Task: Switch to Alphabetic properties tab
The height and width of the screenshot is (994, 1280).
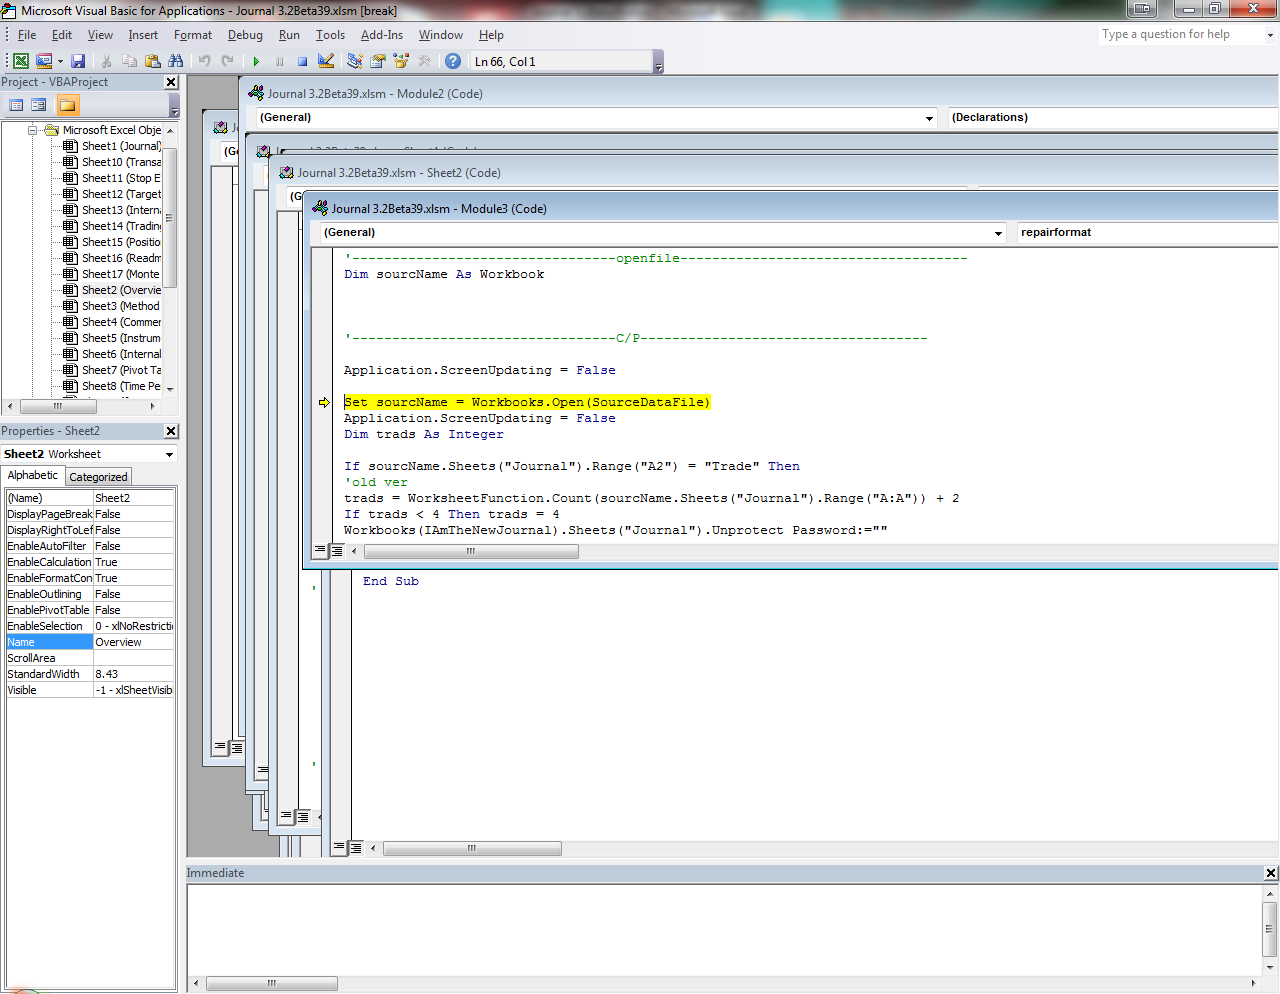Action: (33, 475)
